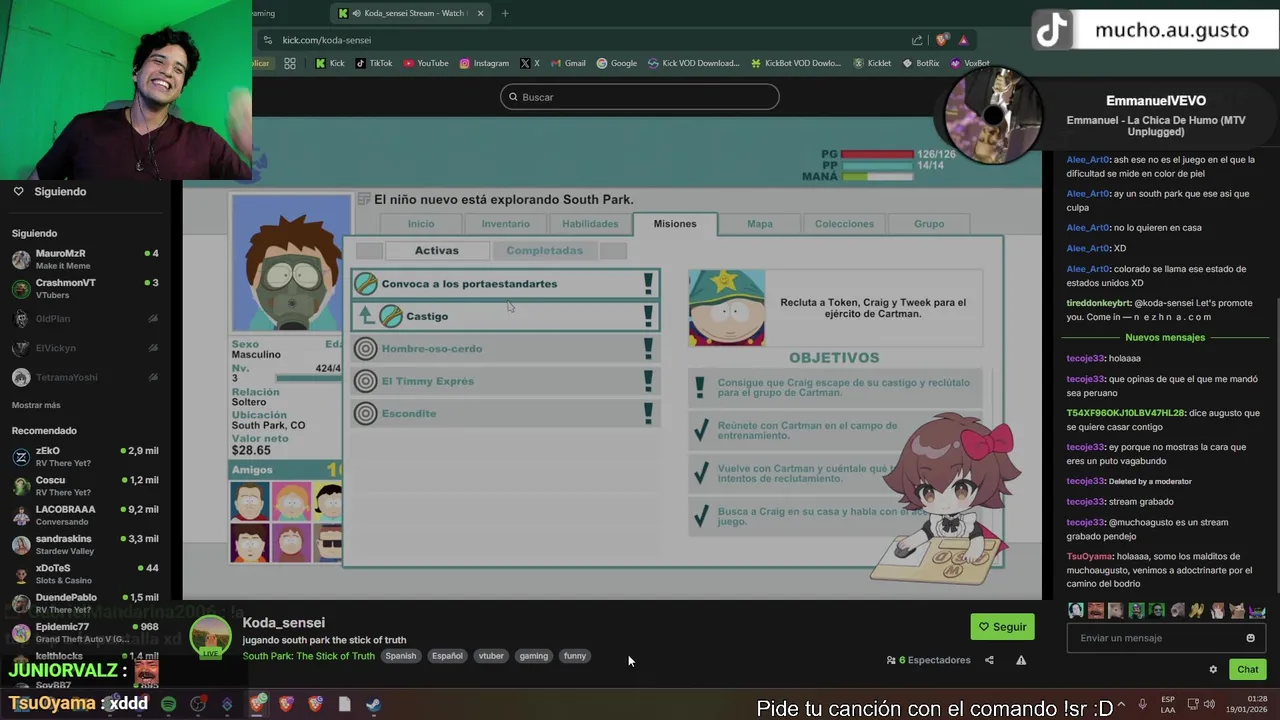Open the X bookmark
Viewport: 1280px width, 720px height.
pyautogui.click(x=530, y=63)
